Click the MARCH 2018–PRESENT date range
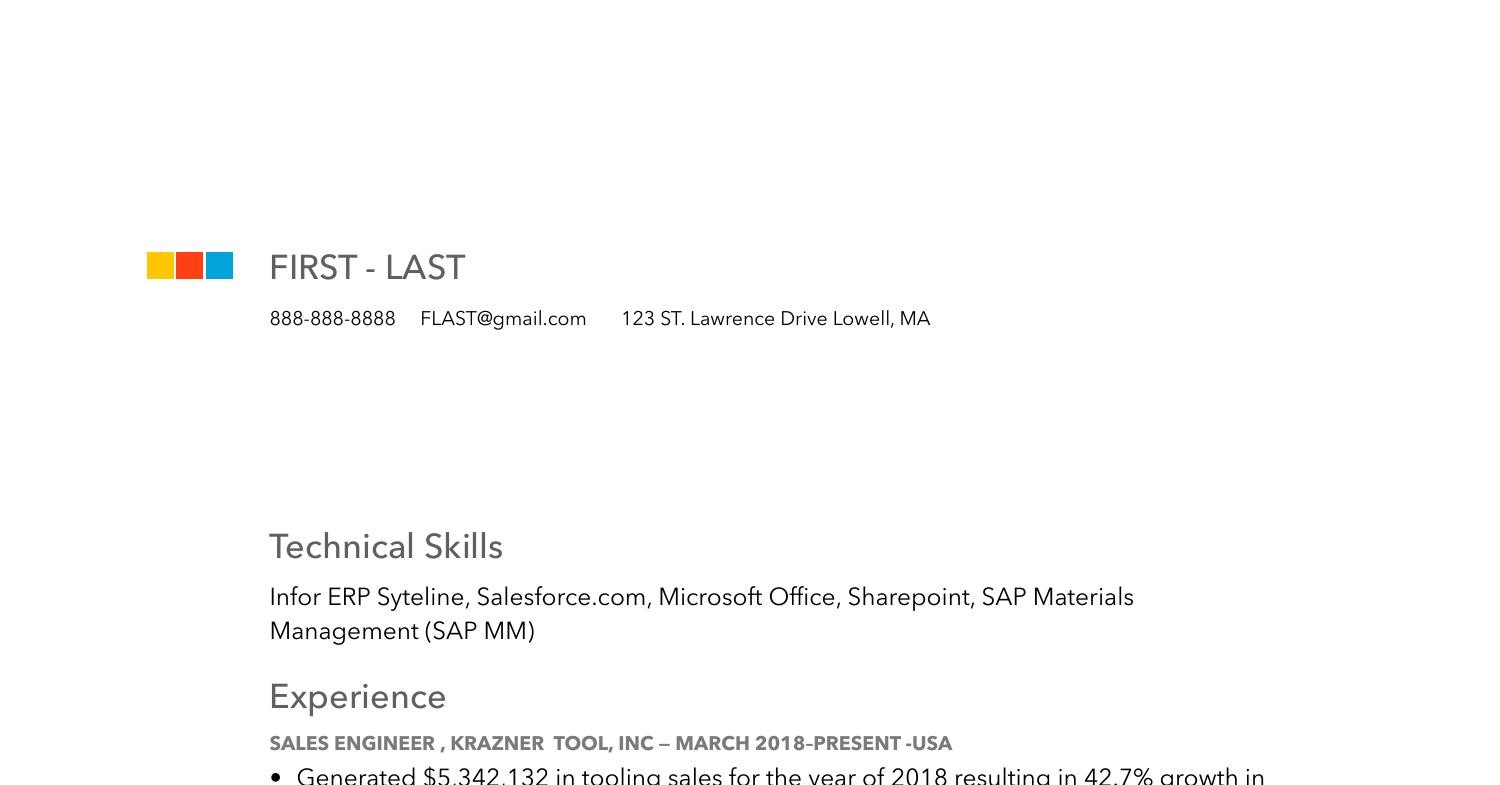The height and width of the screenshot is (785, 1500). coord(787,744)
